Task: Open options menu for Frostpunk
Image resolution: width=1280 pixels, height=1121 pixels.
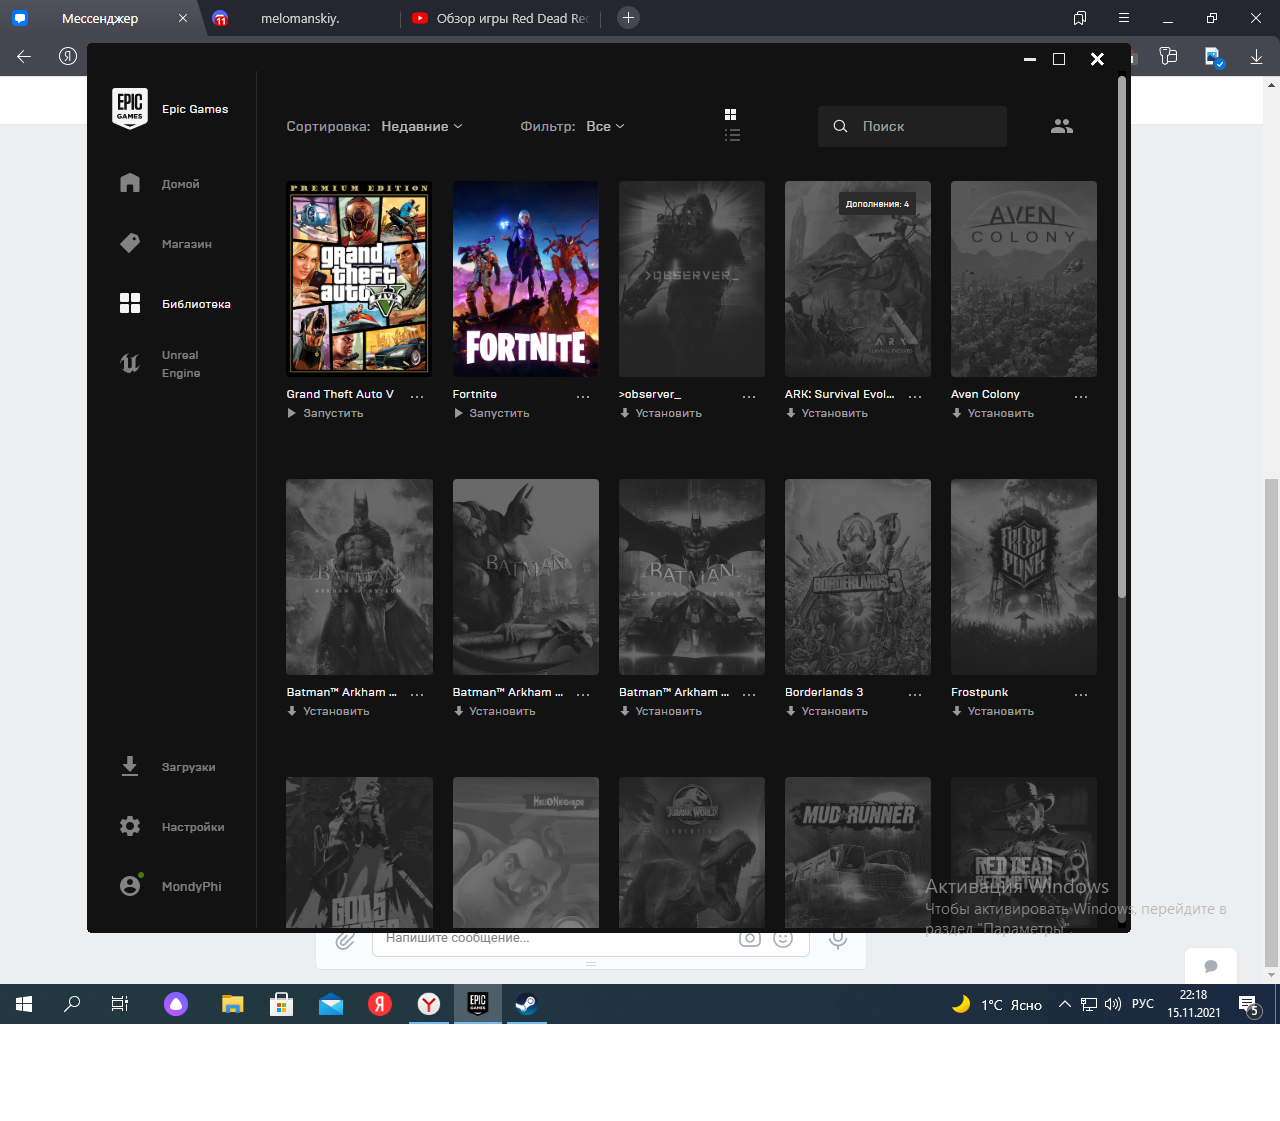Action: click(1081, 694)
